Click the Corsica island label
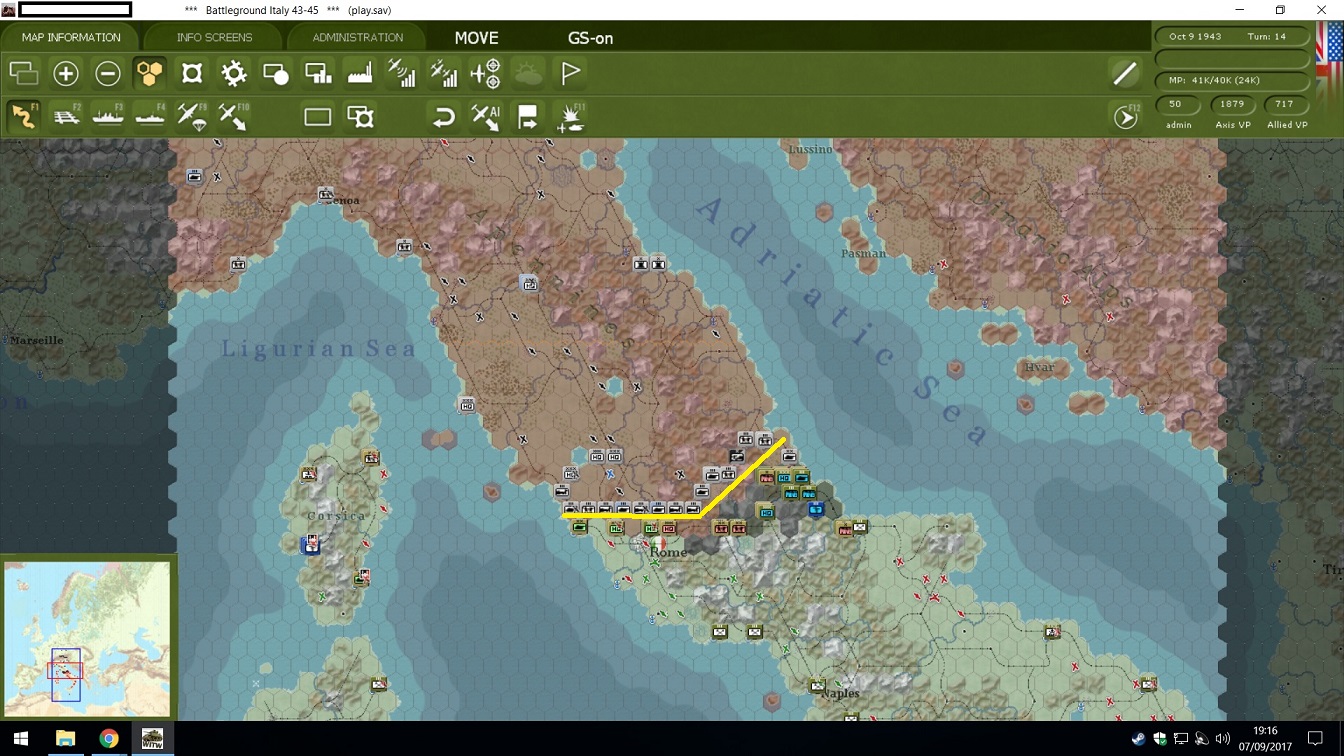This screenshot has height=756, width=1344. click(336, 516)
